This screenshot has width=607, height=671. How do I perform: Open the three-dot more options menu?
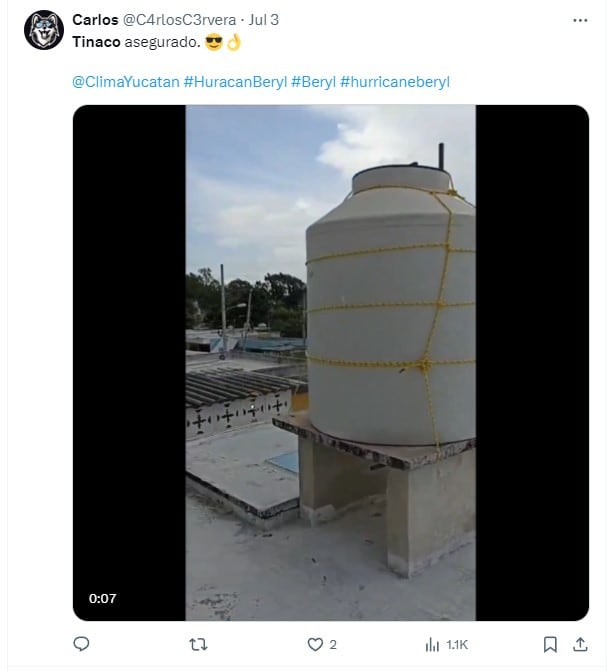point(580,20)
